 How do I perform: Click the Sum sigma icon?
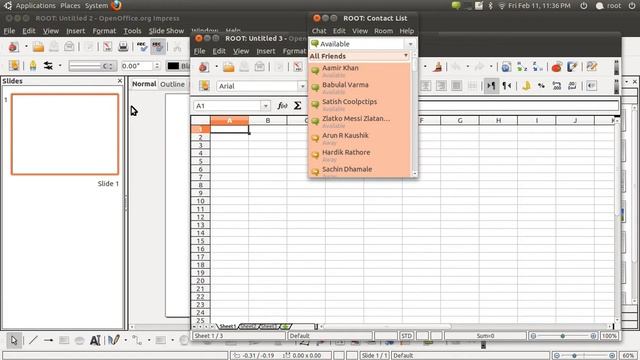coord(298,106)
